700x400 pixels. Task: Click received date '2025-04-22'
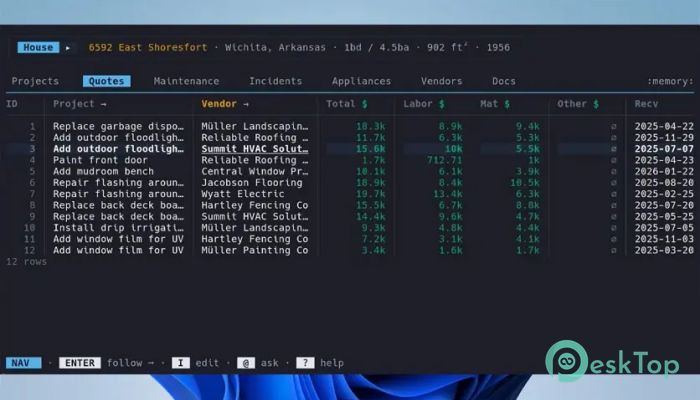[664, 126]
